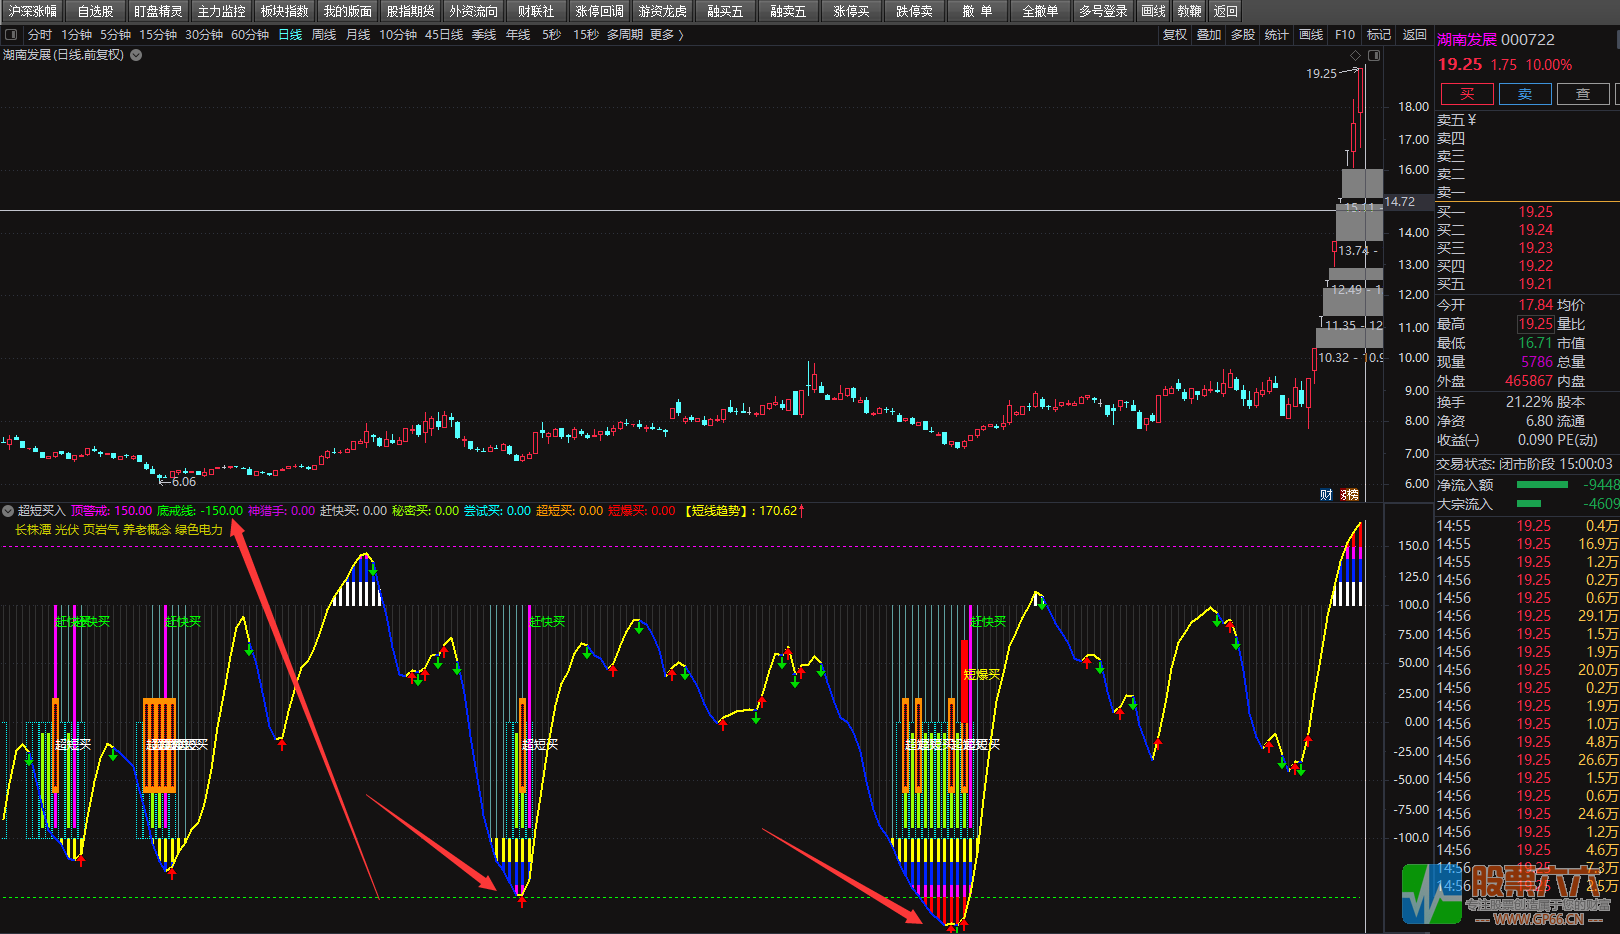Image resolution: width=1620 pixels, height=934 pixels.
Task: Click 统计 statistics option
Action: (1277, 35)
